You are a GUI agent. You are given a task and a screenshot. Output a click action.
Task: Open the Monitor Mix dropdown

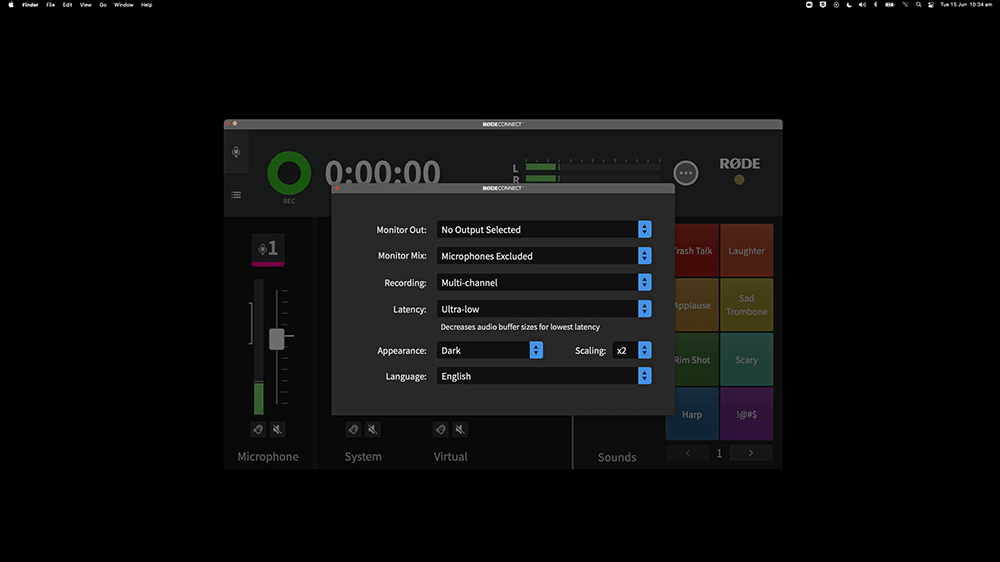pyautogui.click(x=544, y=256)
